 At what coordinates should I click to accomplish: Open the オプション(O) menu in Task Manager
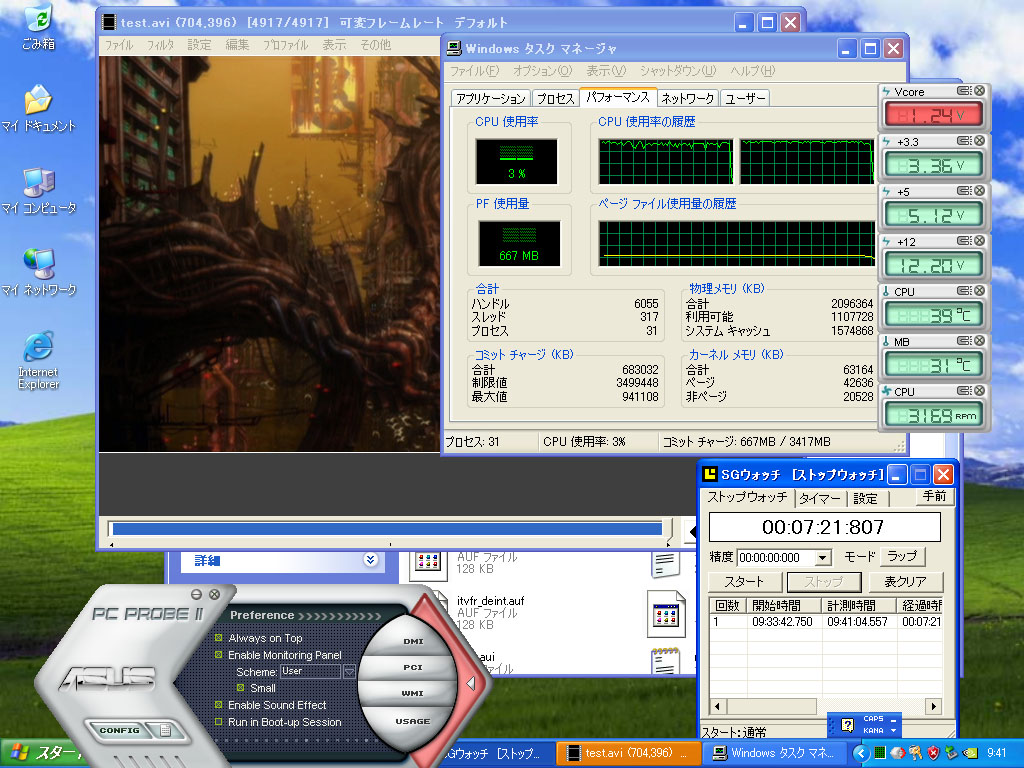(x=542, y=71)
